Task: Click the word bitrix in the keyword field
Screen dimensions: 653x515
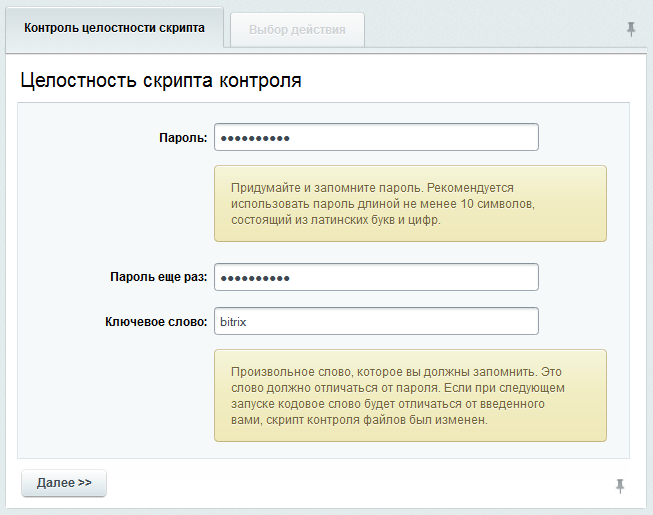Action: (x=233, y=322)
